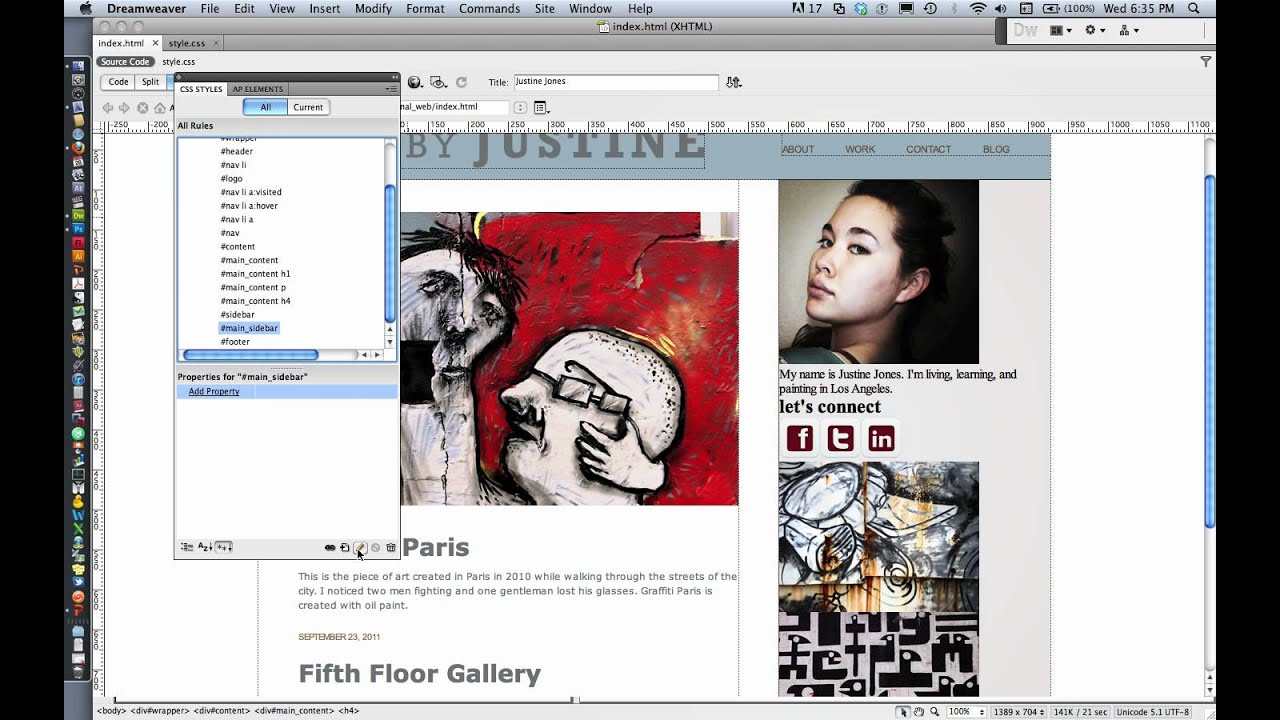Show category view in CSS properties pane

click(x=187, y=547)
